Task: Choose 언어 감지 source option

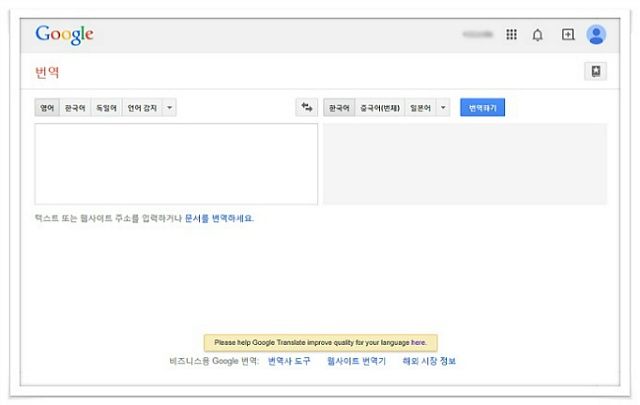Action: point(142,108)
